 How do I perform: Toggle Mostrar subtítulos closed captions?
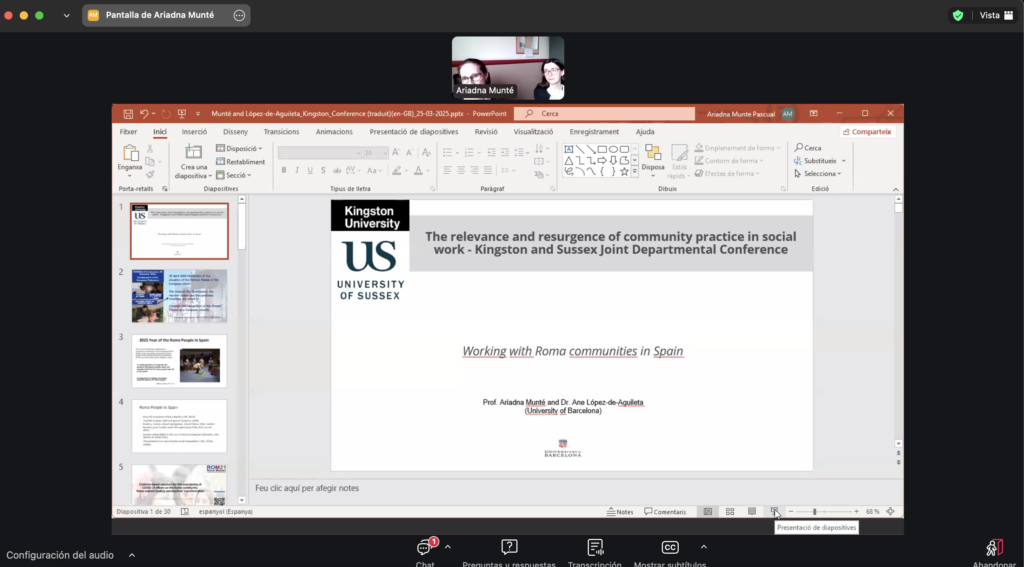tap(670, 549)
